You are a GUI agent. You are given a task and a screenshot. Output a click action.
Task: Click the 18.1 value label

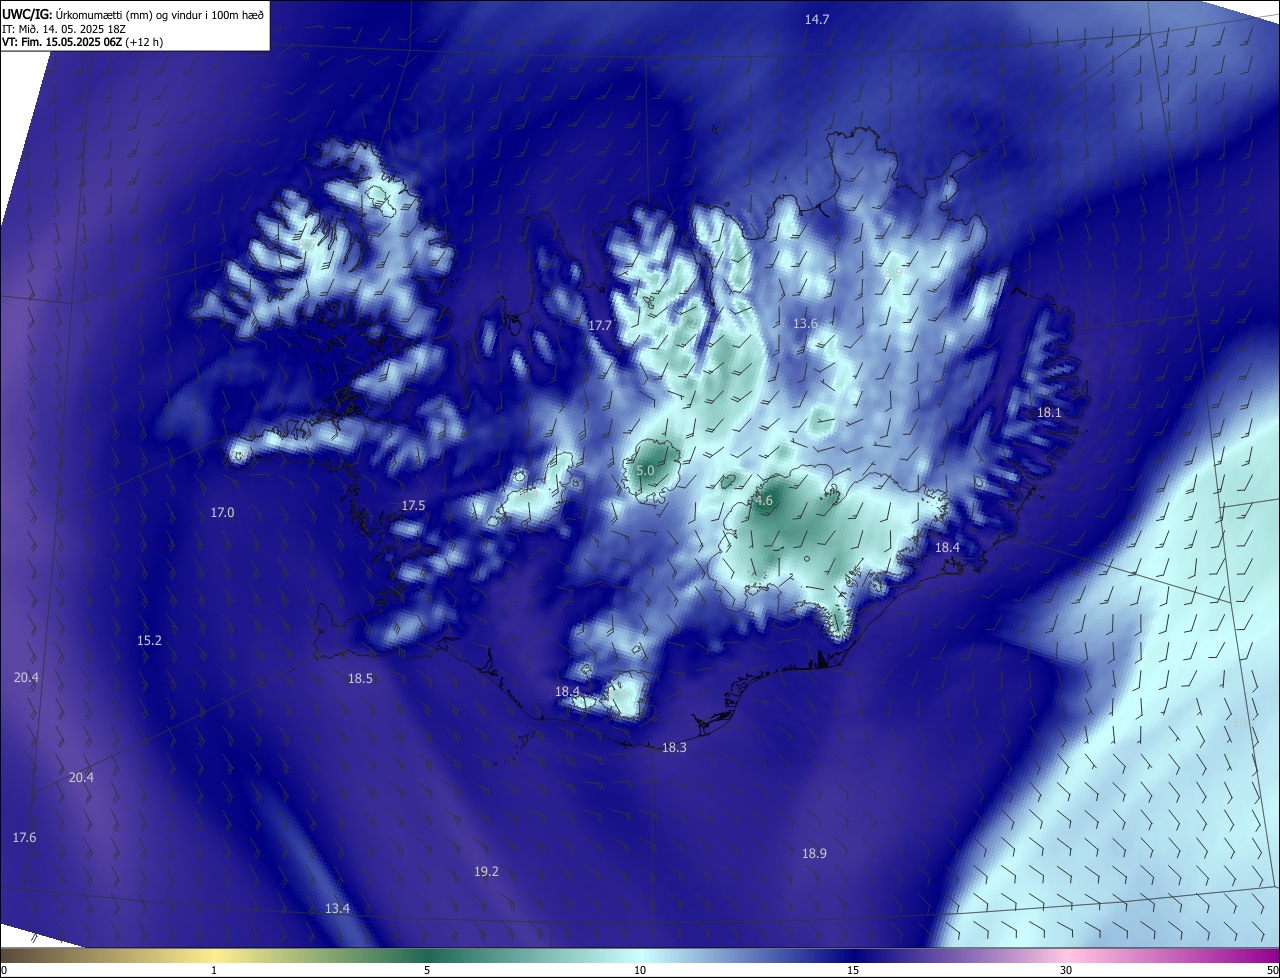1049,412
